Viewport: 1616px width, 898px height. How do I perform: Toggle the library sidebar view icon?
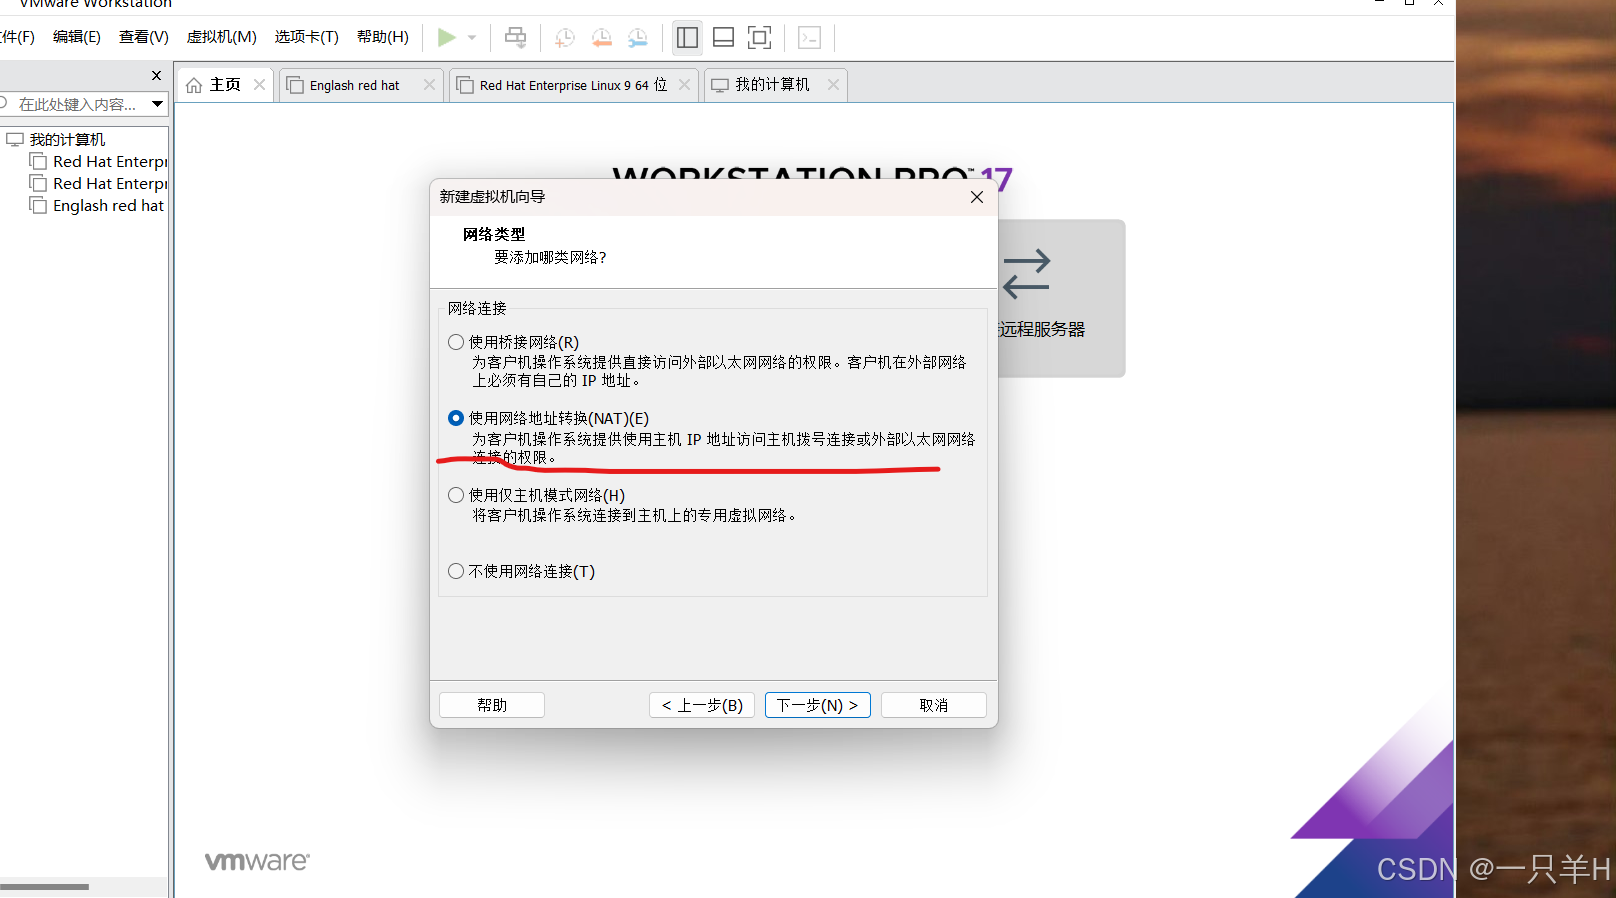(x=687, y=38)
